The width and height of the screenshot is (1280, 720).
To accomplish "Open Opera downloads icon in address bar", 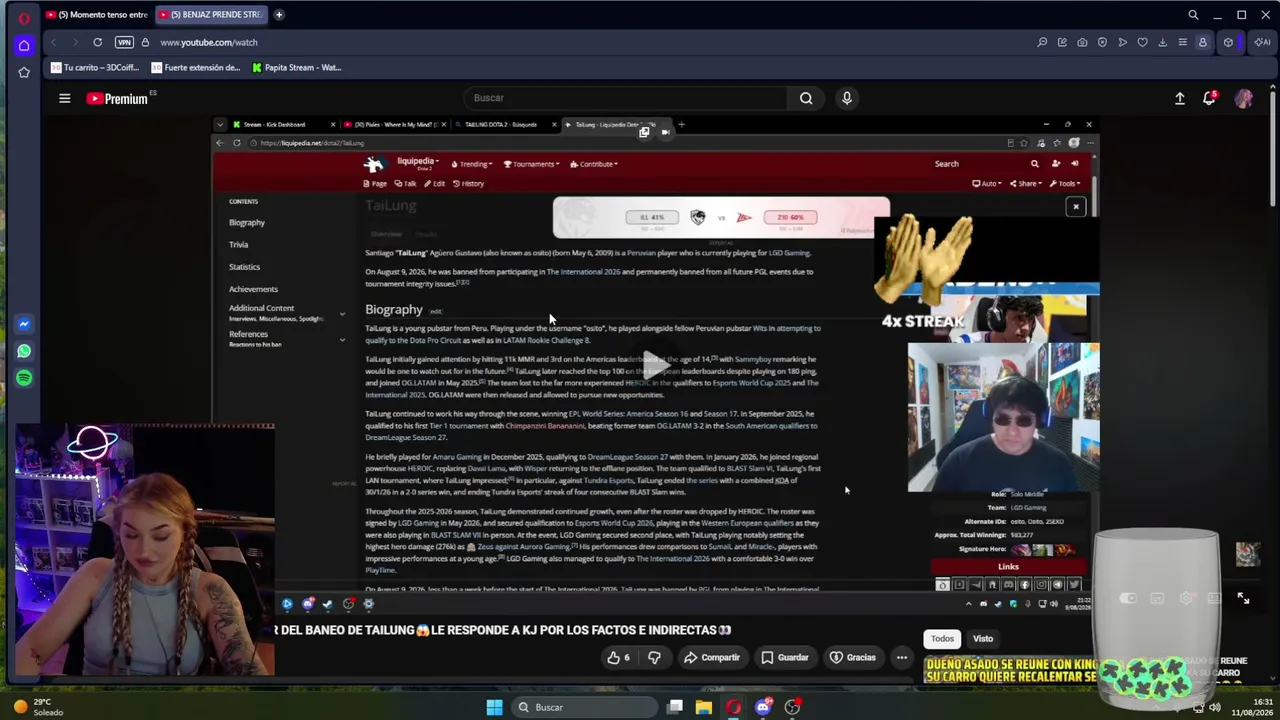I will (1162, 42).
